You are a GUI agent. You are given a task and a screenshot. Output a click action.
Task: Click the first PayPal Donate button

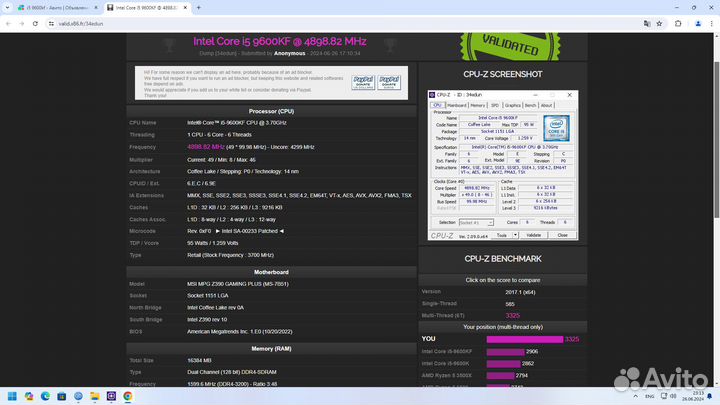click(363, 83)
